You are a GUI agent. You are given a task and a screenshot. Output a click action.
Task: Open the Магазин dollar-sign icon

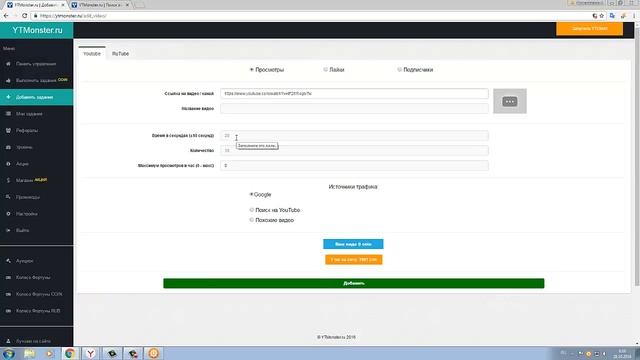[8, 180]
